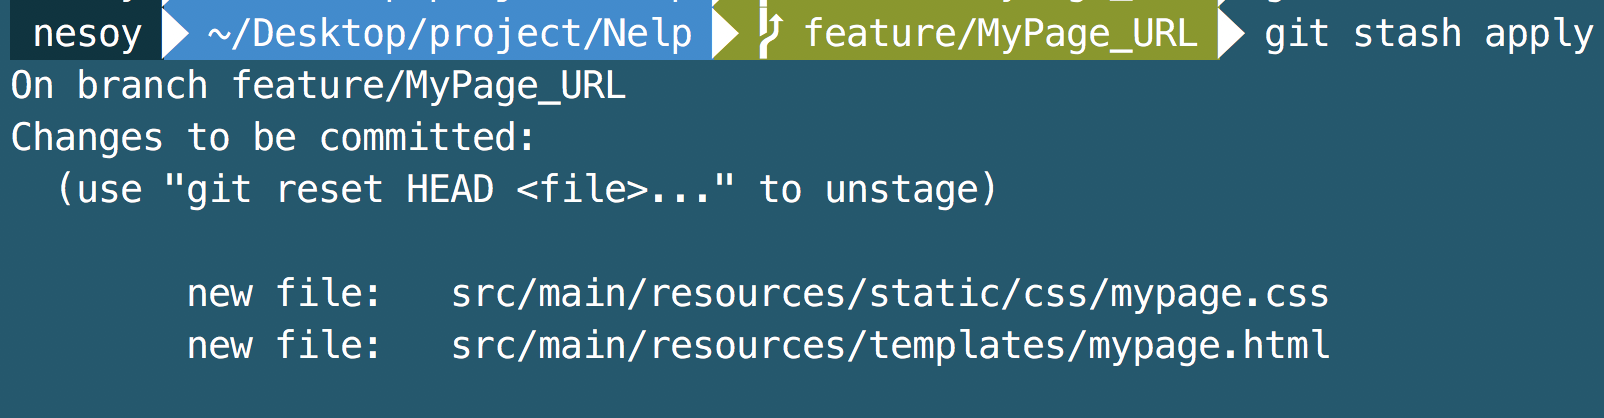The image size is (1604, 418).
Task: Click the <file> placeholder in hint
Action: pyautogui.click(x=582, y=189)
